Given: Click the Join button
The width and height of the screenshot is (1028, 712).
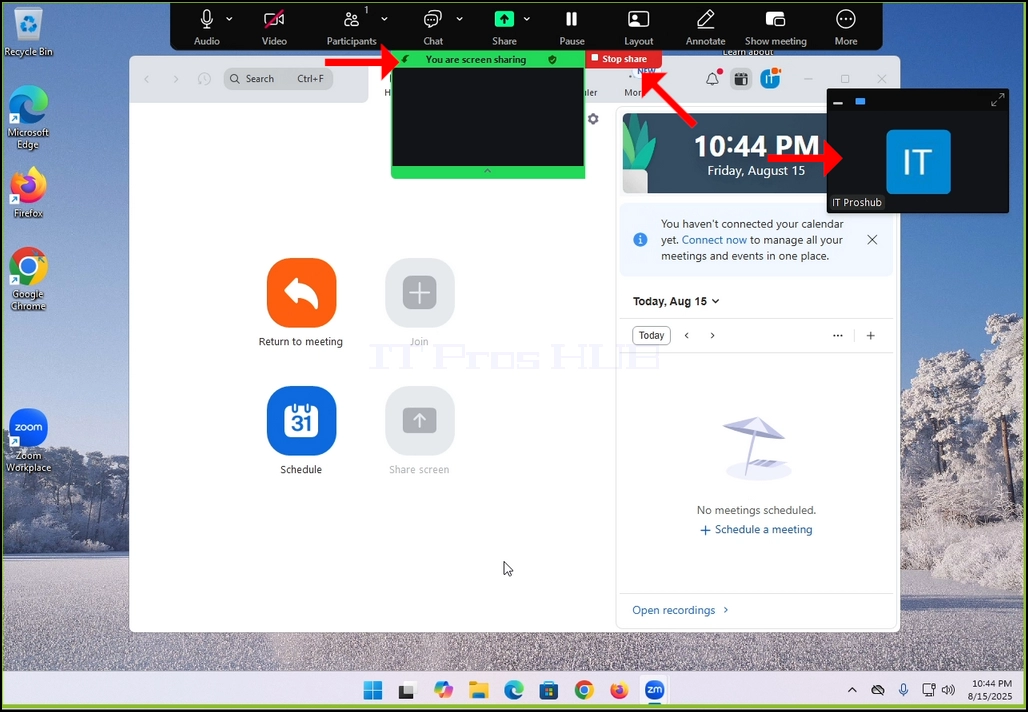Looking at the screenshot, I should tap(420, 292).
